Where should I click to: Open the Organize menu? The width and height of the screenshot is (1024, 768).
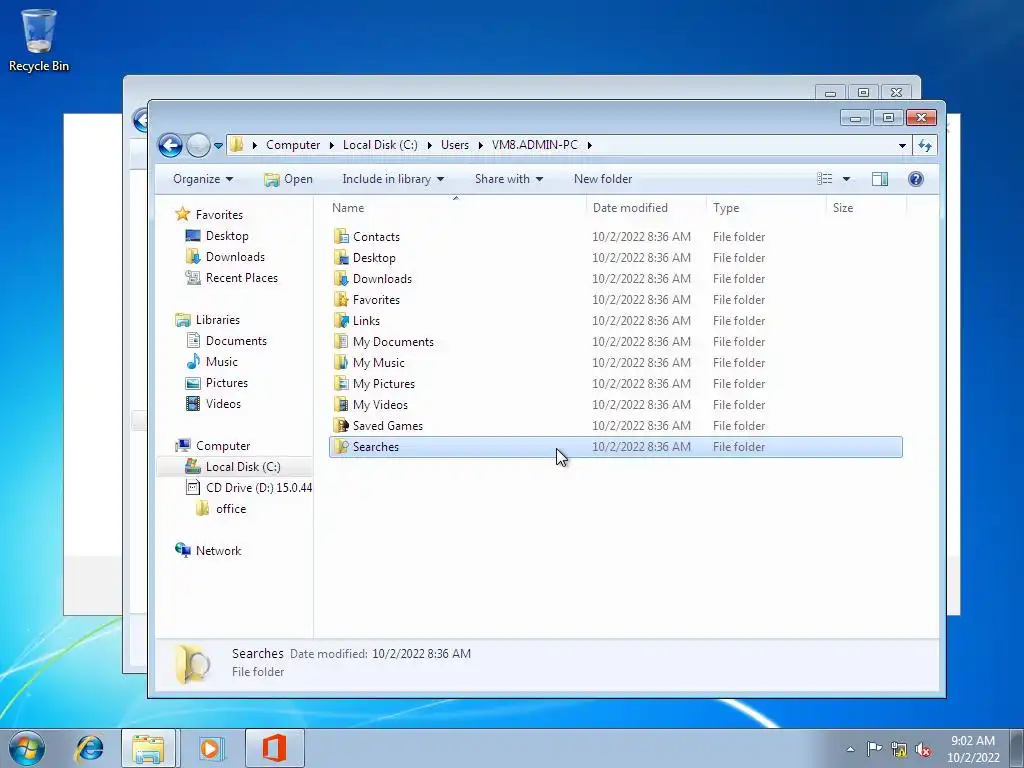202,179
